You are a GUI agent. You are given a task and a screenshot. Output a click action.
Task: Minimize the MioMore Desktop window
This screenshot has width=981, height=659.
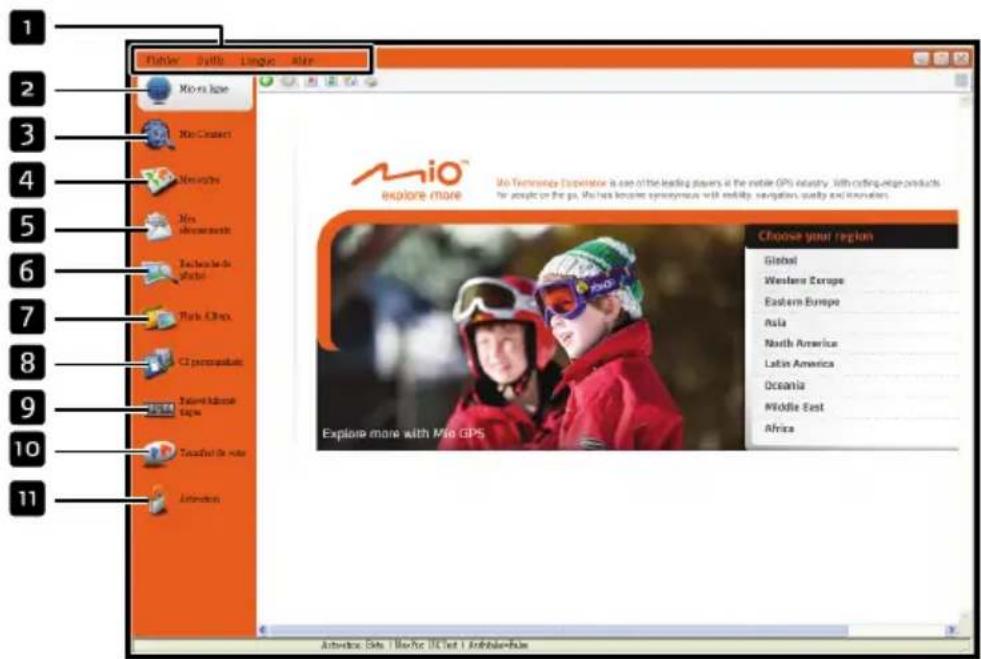(921, 59)
